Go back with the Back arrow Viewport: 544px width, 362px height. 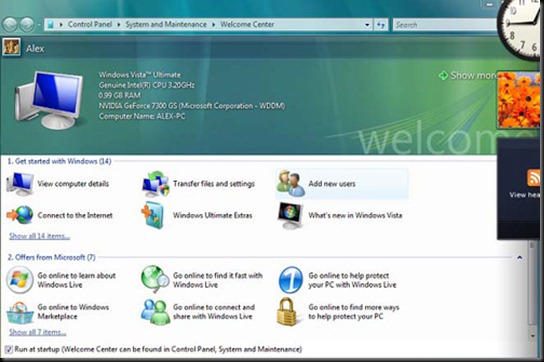point(10,25)
